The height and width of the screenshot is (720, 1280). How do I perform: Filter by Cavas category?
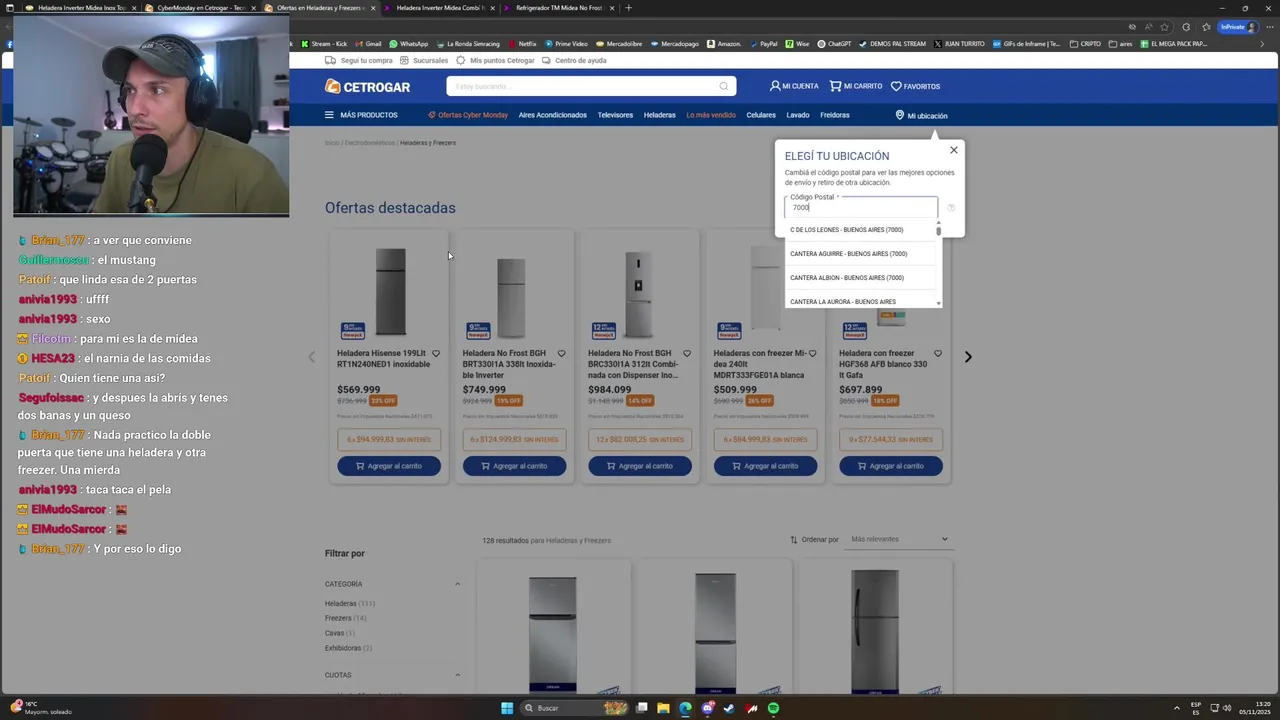point(338,633)
